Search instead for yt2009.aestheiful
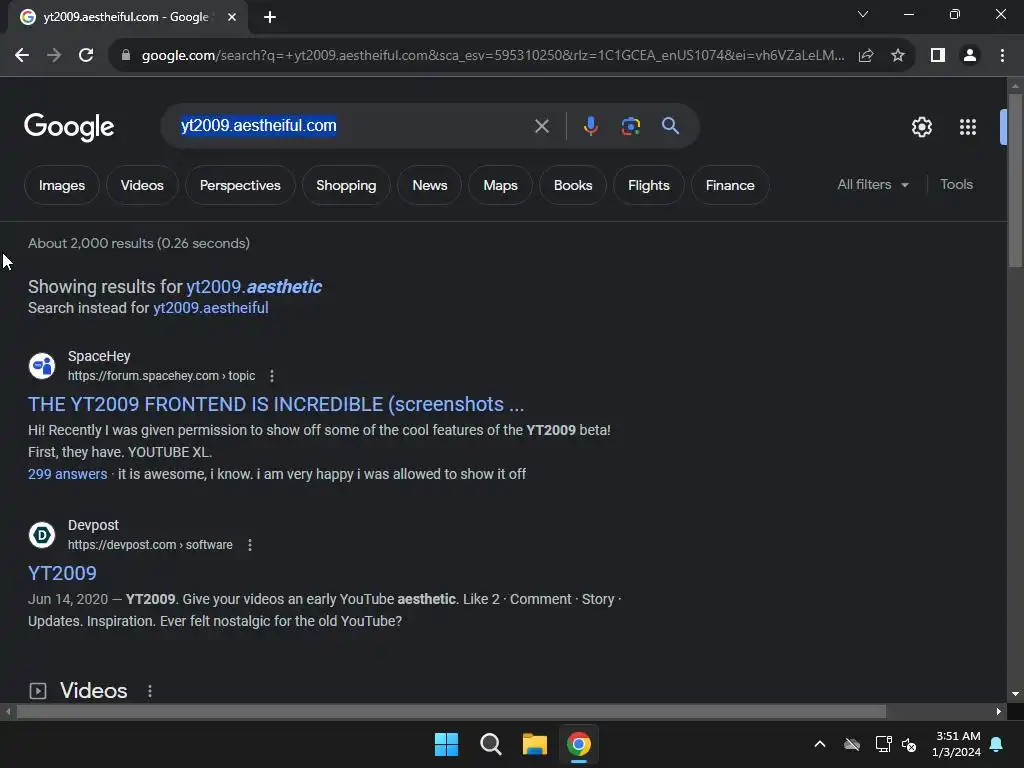The image size is (1024, 768). 210,308
